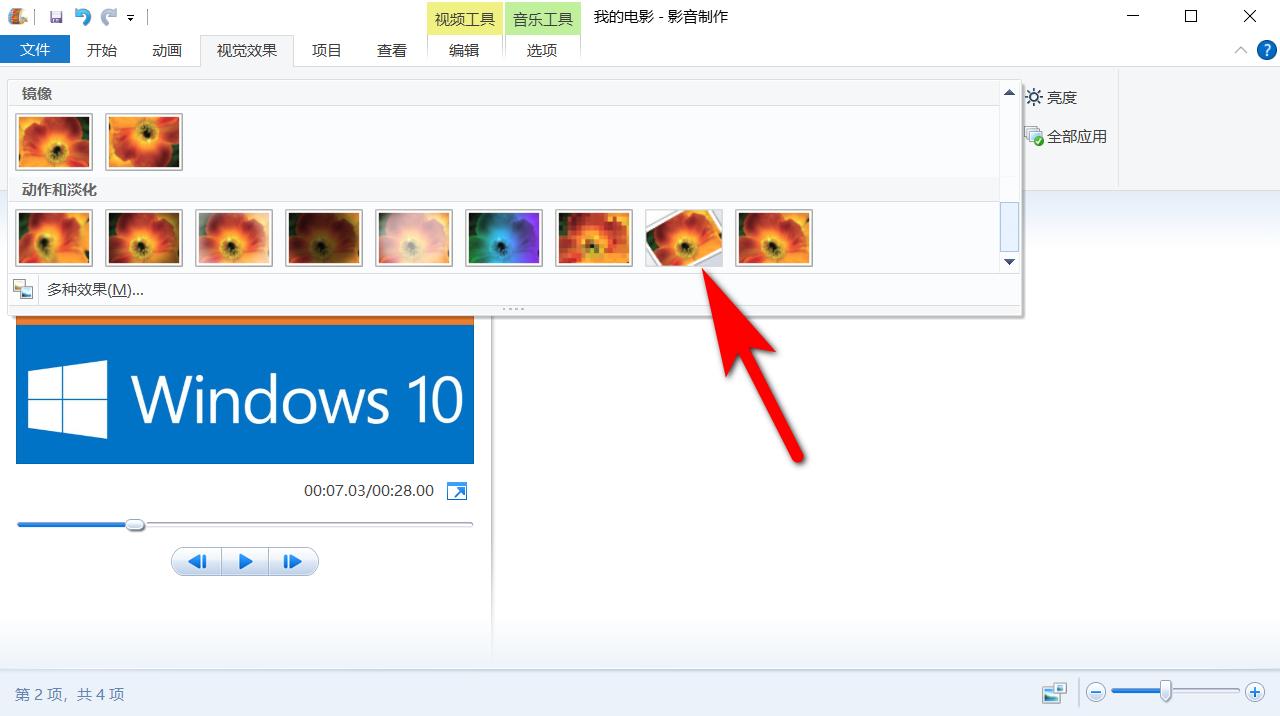Image resolution: width=1280 pixels, height=716 pixels.
Task: Redo an action with the redo arrow icon
Action: tap(107, 16)
